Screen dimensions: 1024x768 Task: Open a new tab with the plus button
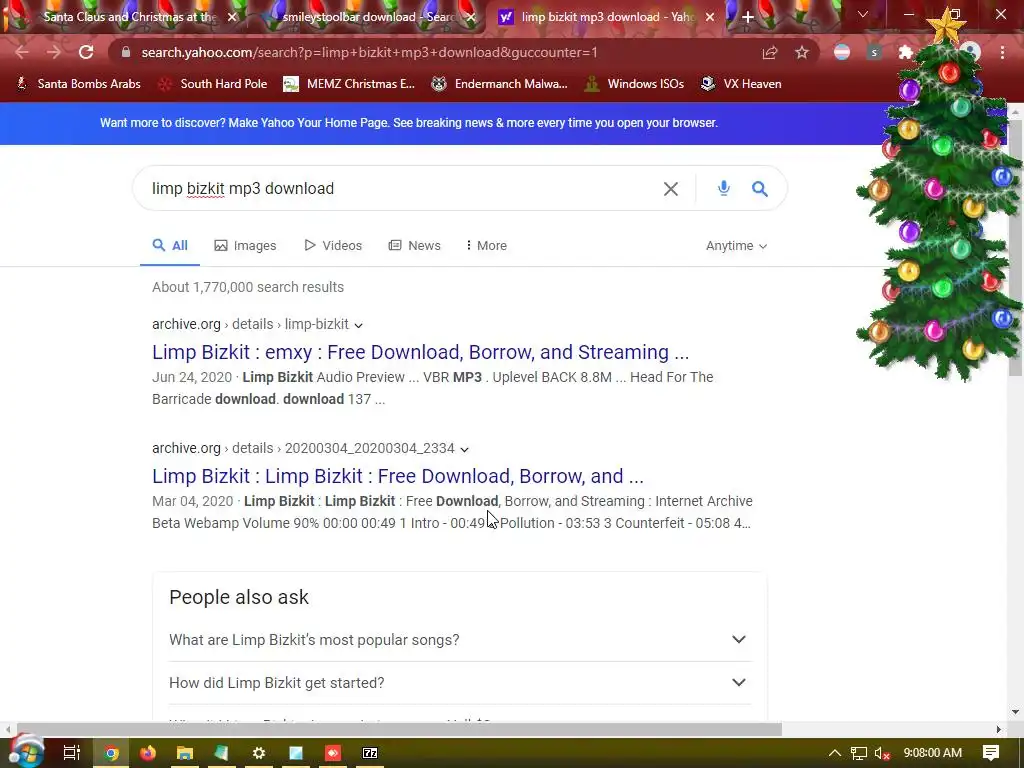click(x=748, y=17)
